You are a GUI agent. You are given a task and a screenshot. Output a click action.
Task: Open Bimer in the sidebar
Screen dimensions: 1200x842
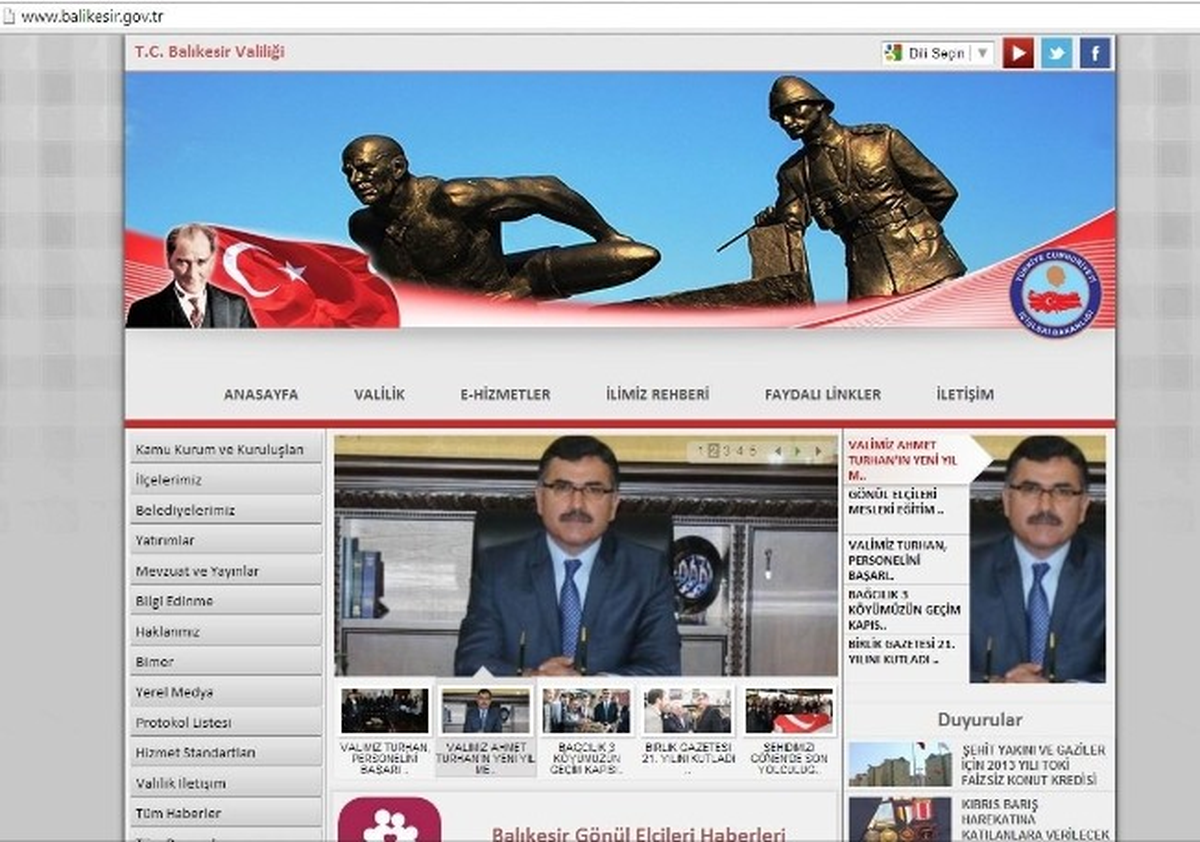pyautogui.click(x=226, y=662)
